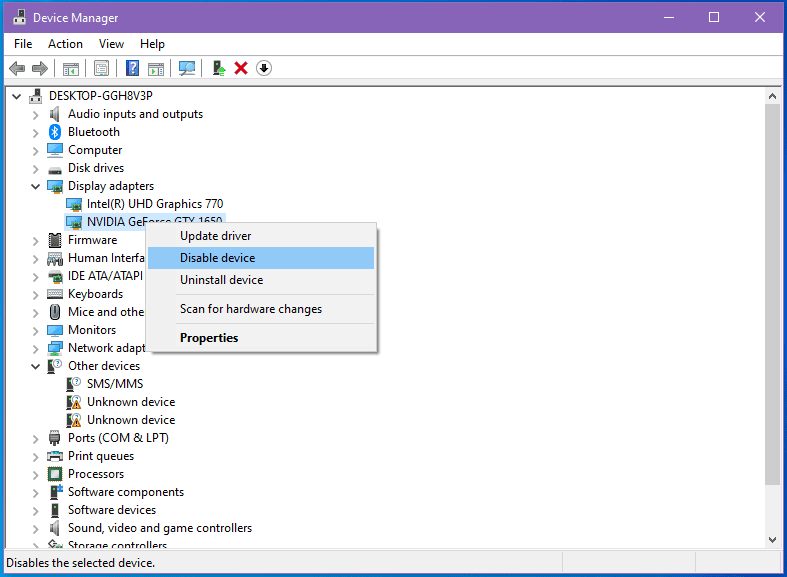Click the Keyboards category icon
Screen dimensions: 787x577
click(55, 294)
